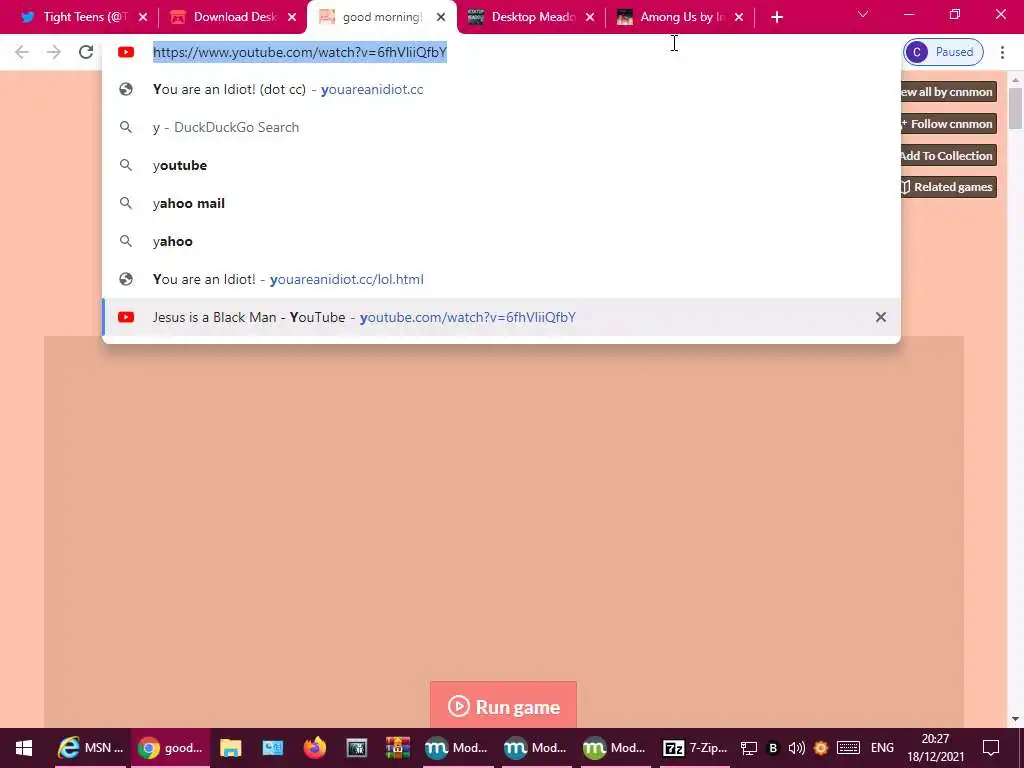
Task: Choose the 'y - DuckDuckGo Search' suggestion
Action: [501, 127]
